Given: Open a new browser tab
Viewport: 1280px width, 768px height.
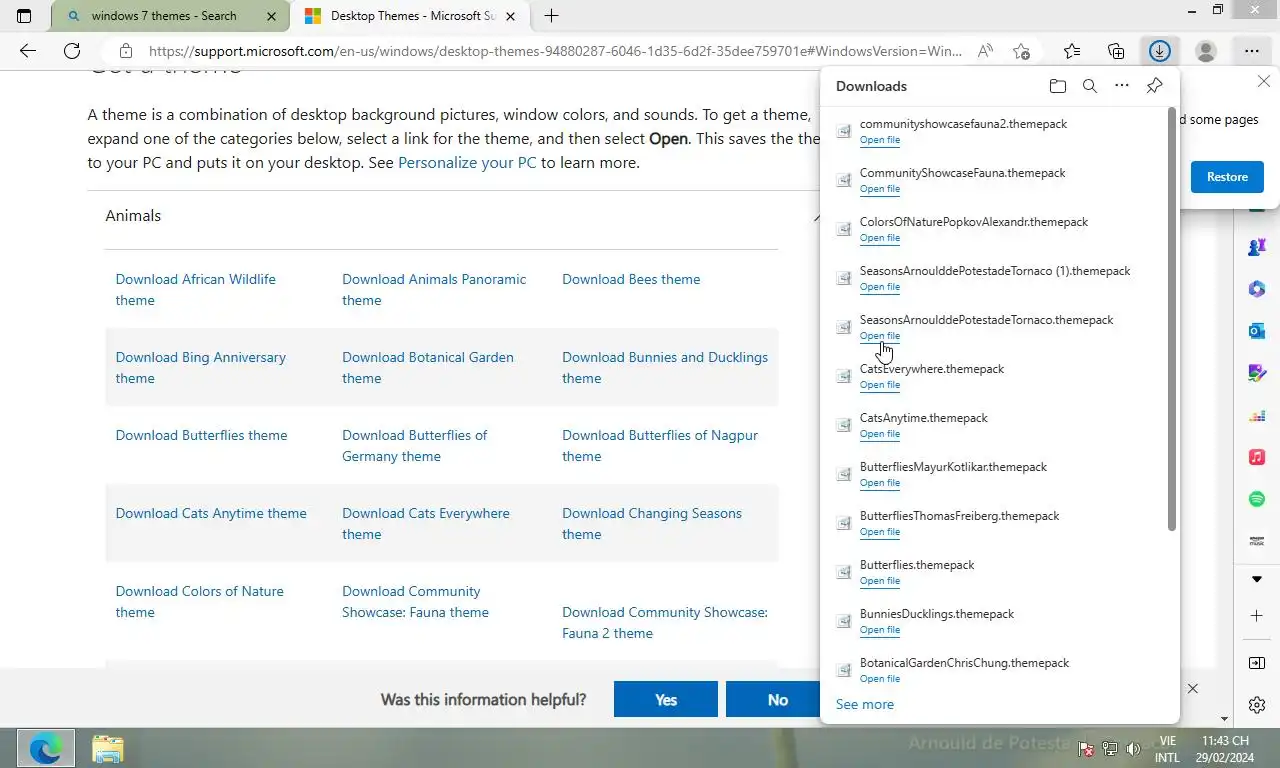Looking at the screenshot, I should pyautogui.click(x=551, y=16).
